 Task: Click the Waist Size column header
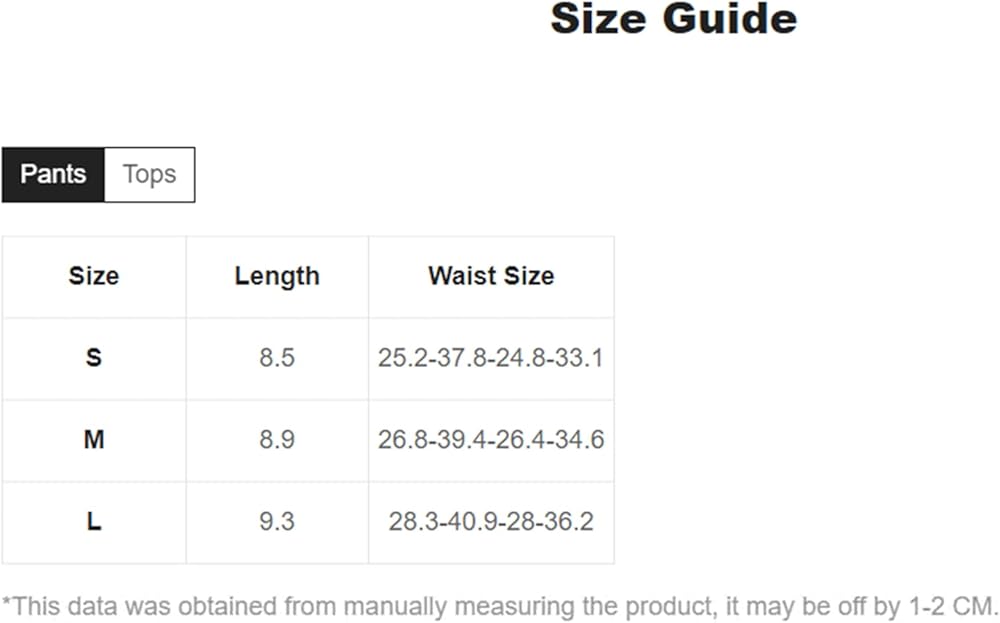491,276
